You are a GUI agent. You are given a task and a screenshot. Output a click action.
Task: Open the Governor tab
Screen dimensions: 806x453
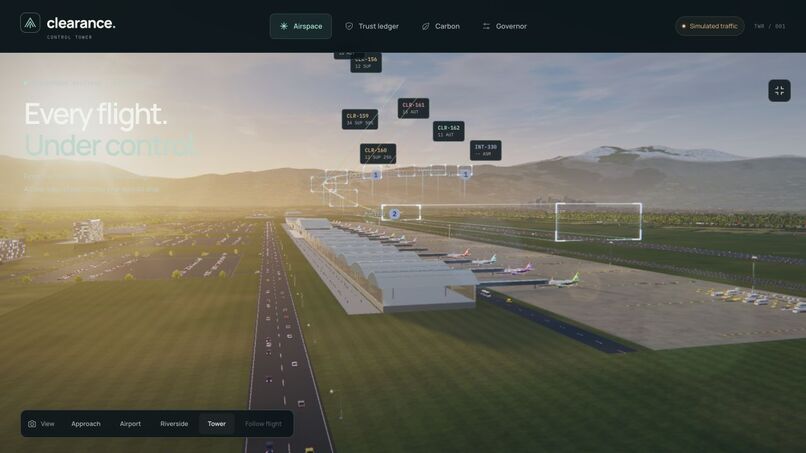pyautogui.click(x=504, y=26)
